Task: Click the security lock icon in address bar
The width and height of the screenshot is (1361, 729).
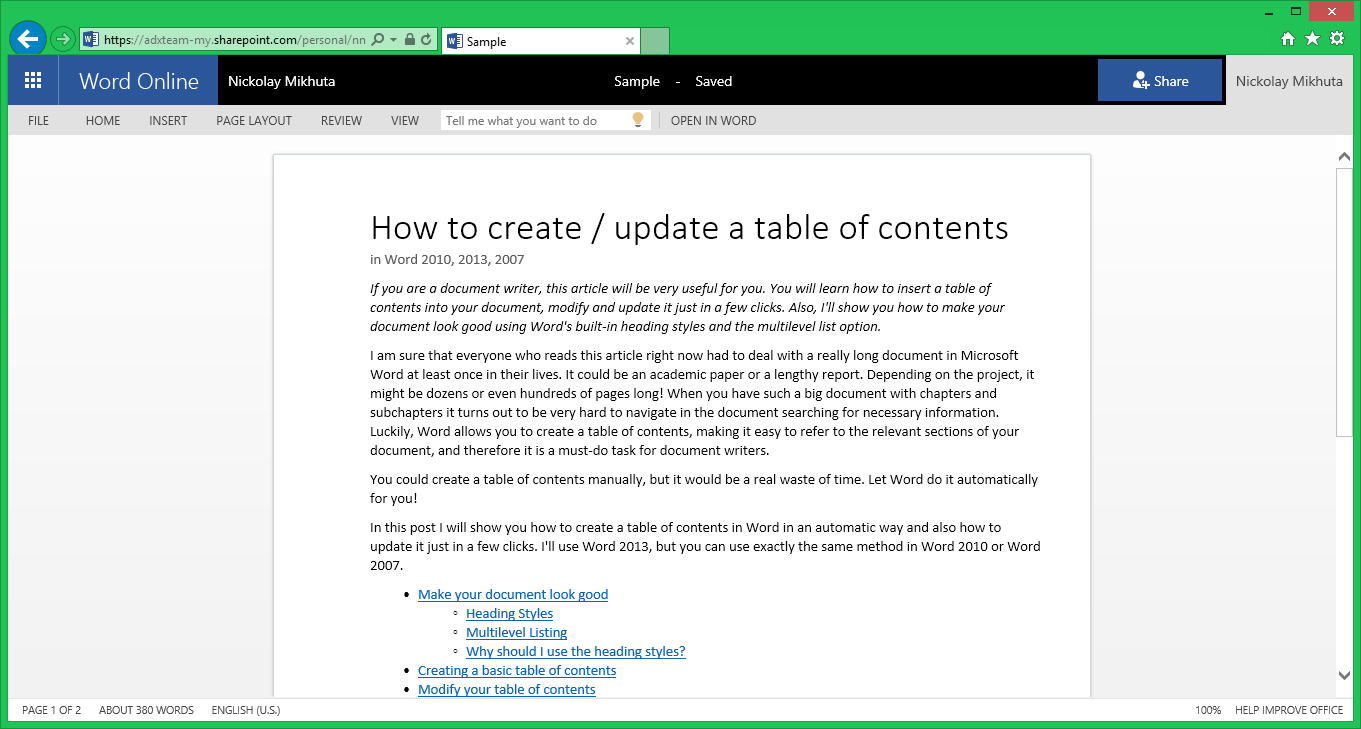Action: [x=410, y=40]
